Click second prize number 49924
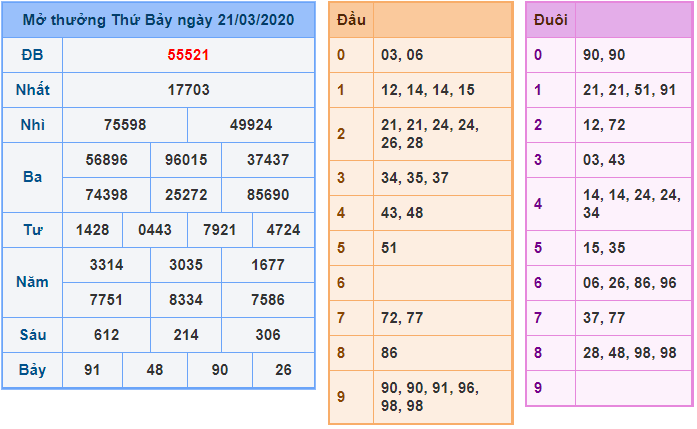Viewport: 697px width, 429px height. pos(250,126)
